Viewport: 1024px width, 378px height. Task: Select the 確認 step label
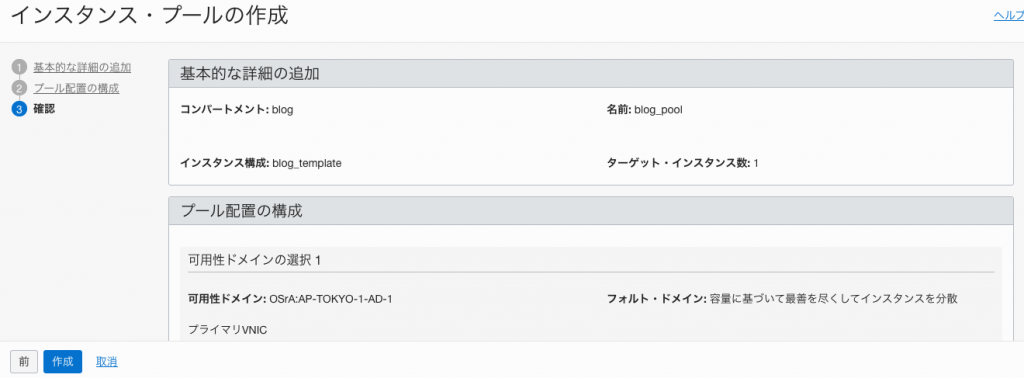(x=44, y=109)
